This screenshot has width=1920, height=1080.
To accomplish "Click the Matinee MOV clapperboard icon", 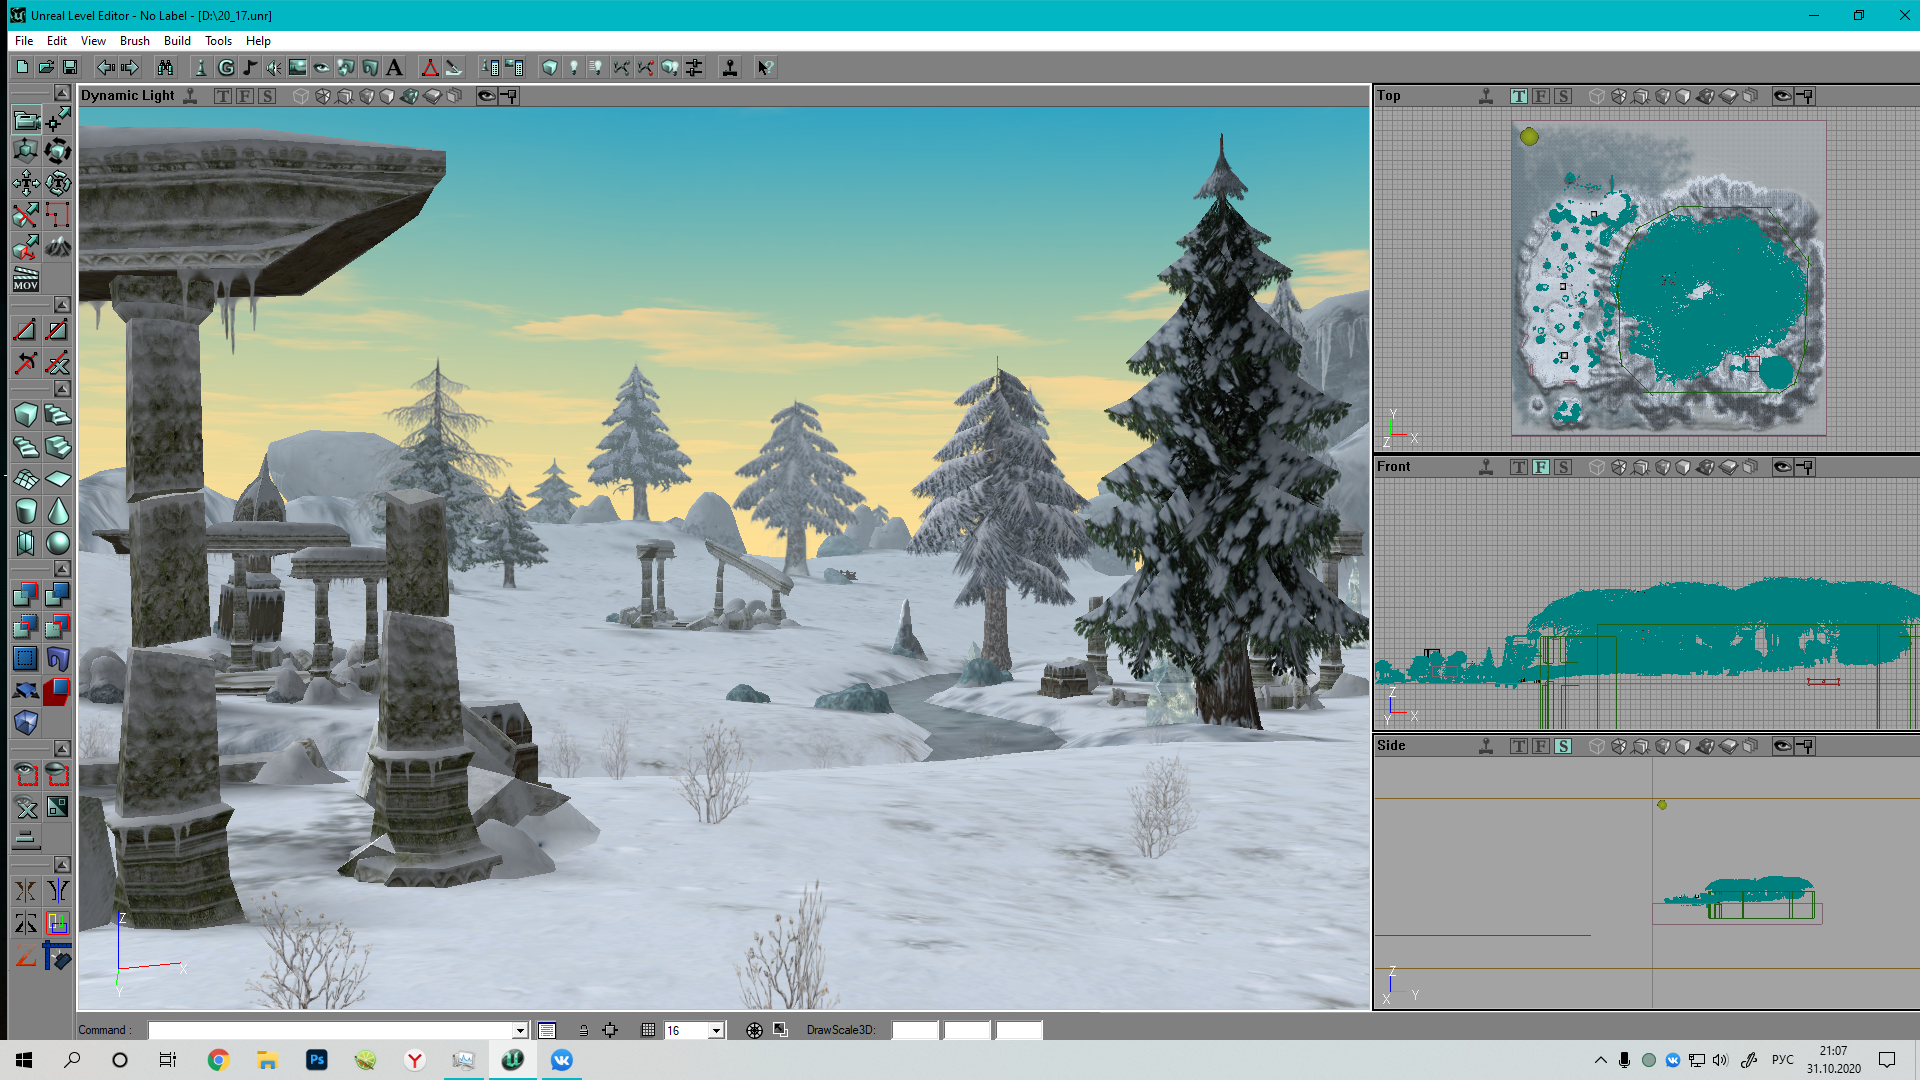I will [26, 279].
